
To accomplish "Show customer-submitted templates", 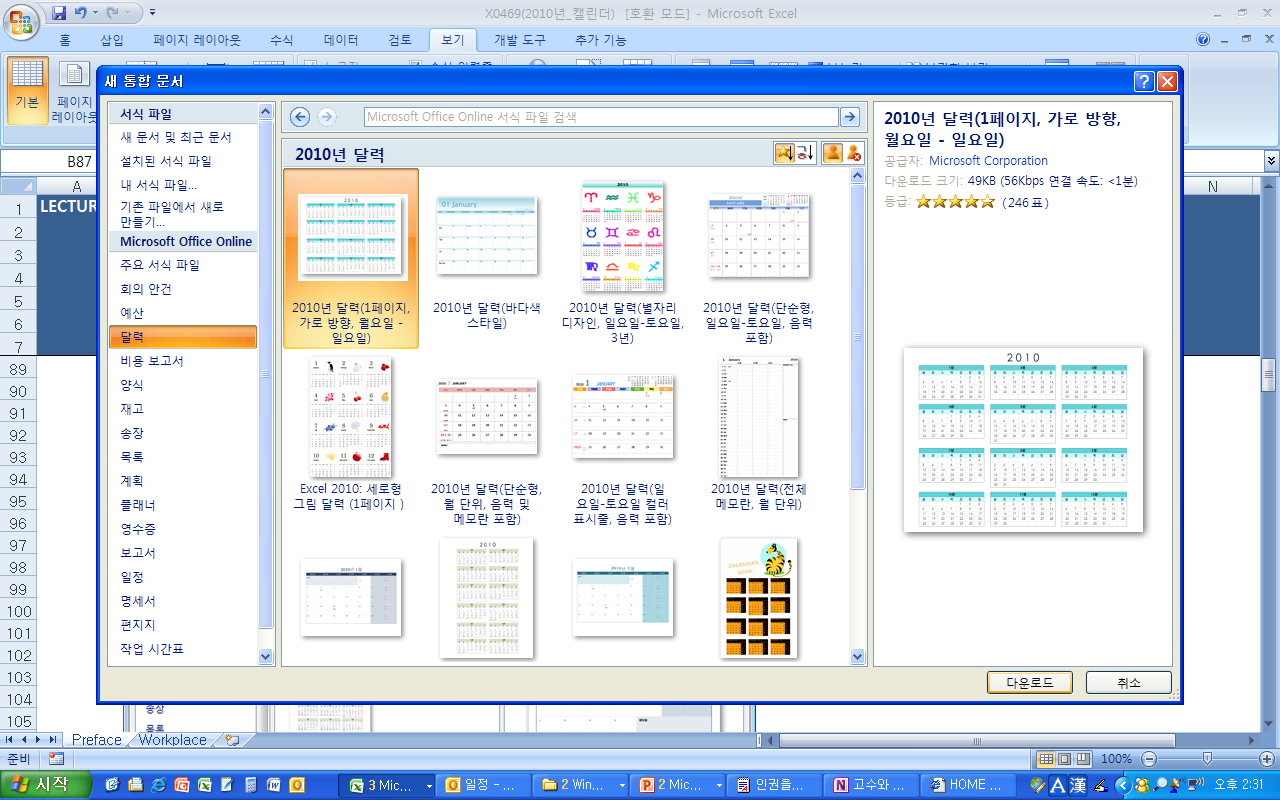I will [x=832, y=153].
